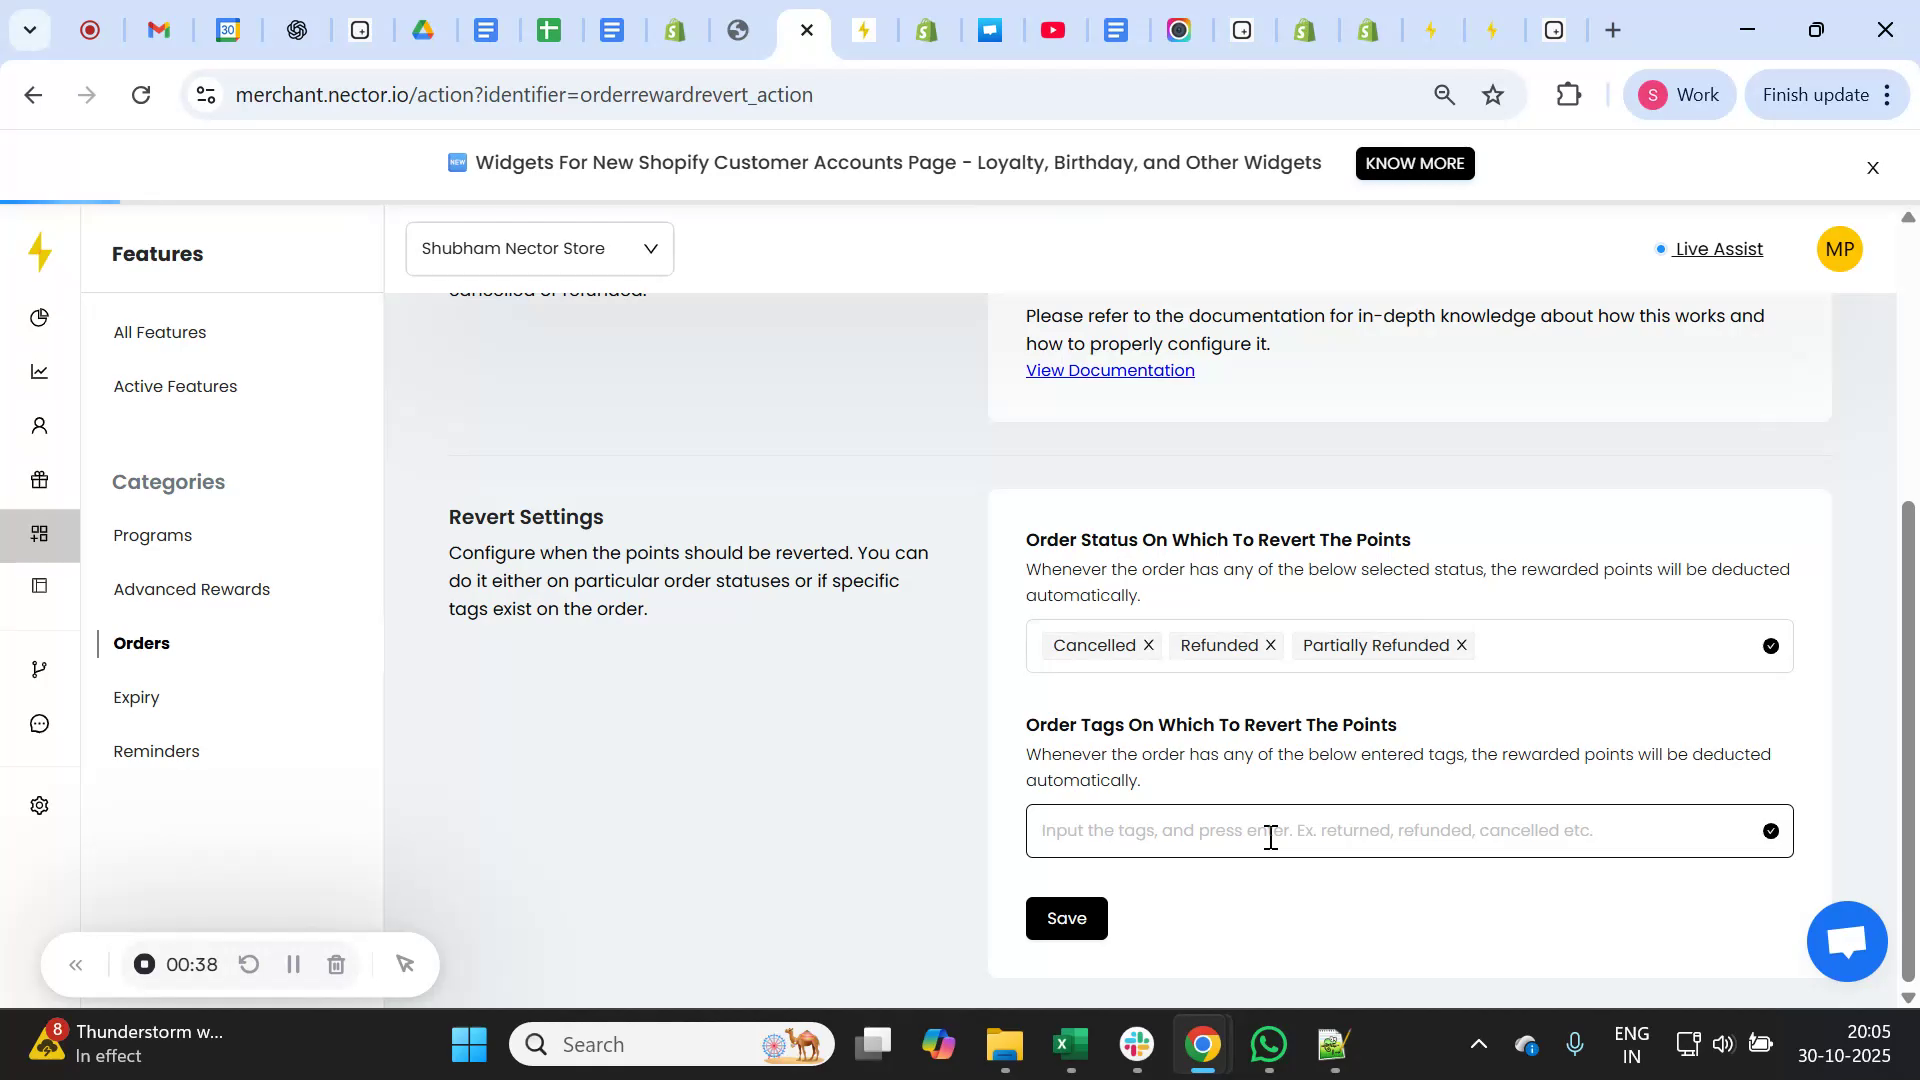Image resolution: width=1920 pixels, height=1080 pixels.
Task: Remove the Partially Refunded status chip
Action: pyautogui.click(x=1460, y=645)
